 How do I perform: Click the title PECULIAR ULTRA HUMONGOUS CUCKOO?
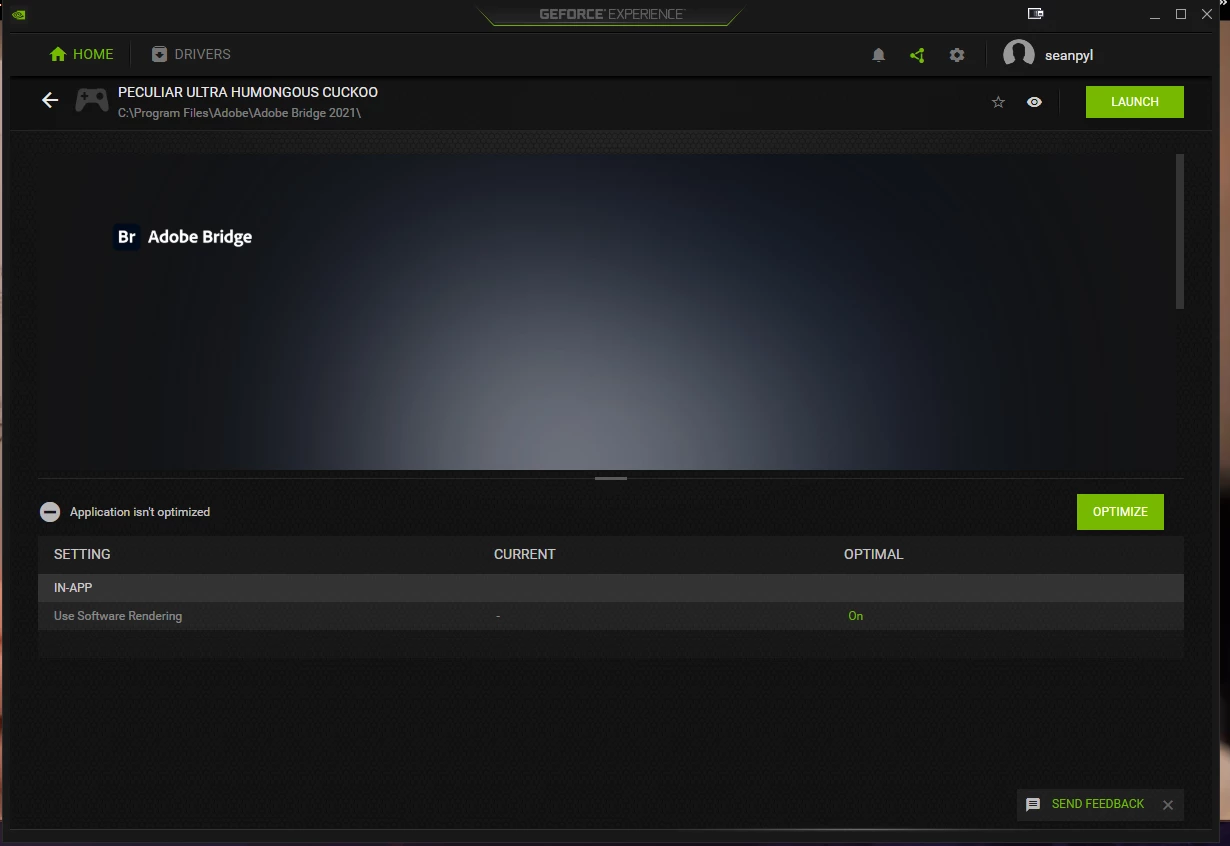248,92
